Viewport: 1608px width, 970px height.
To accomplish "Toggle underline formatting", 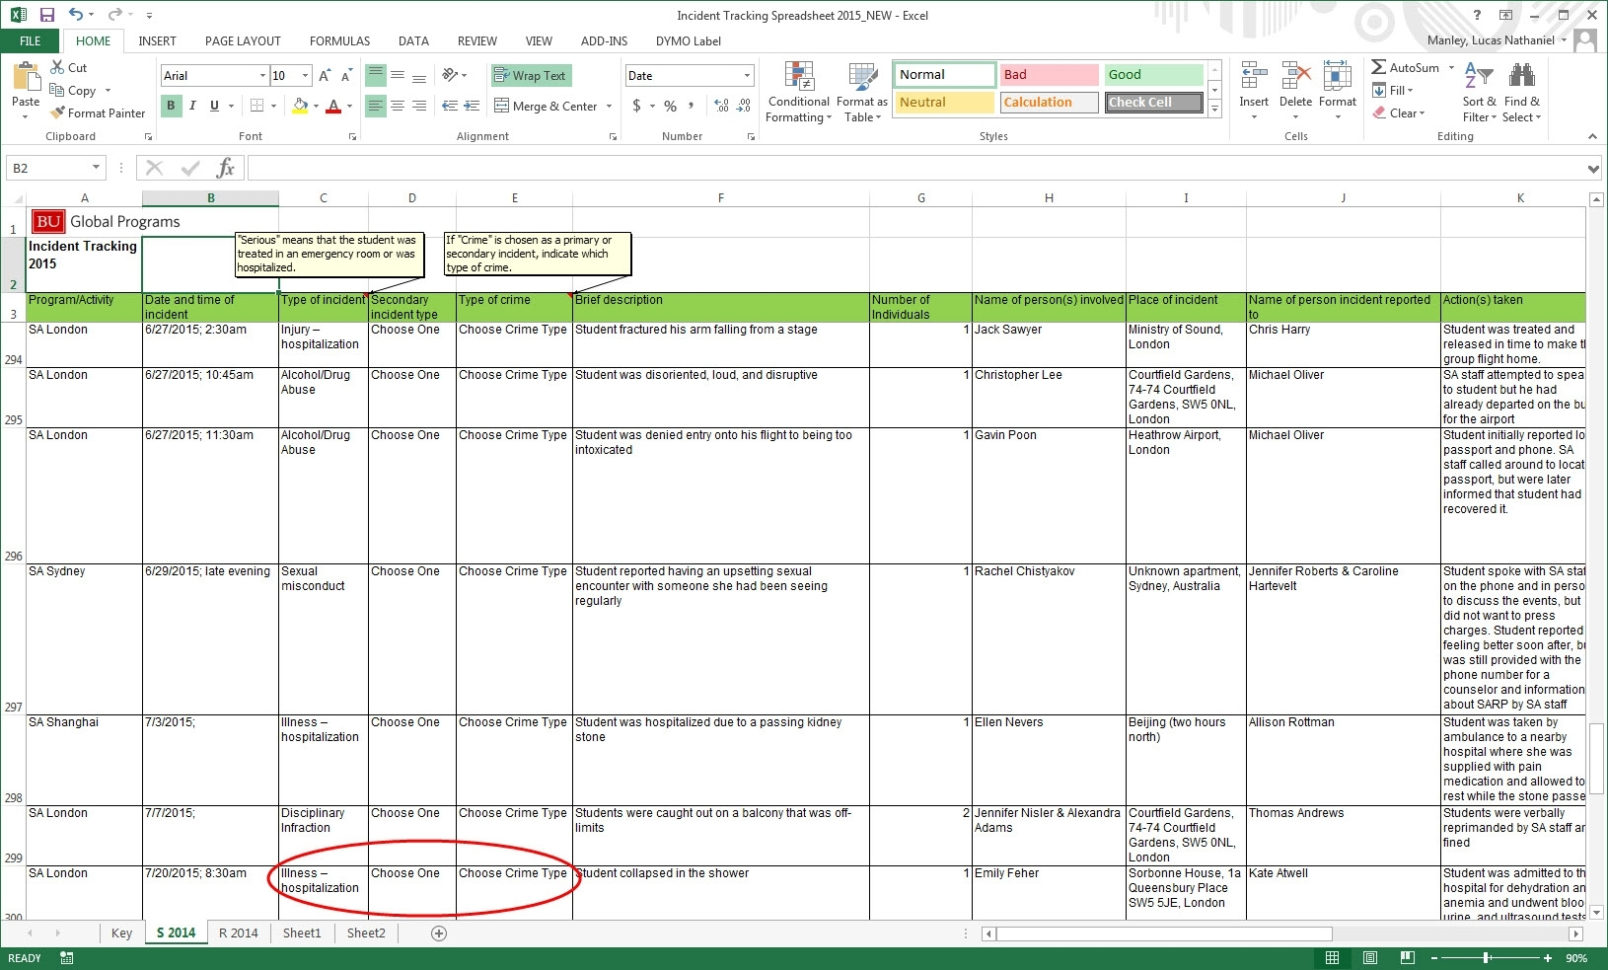I will 213,105.
